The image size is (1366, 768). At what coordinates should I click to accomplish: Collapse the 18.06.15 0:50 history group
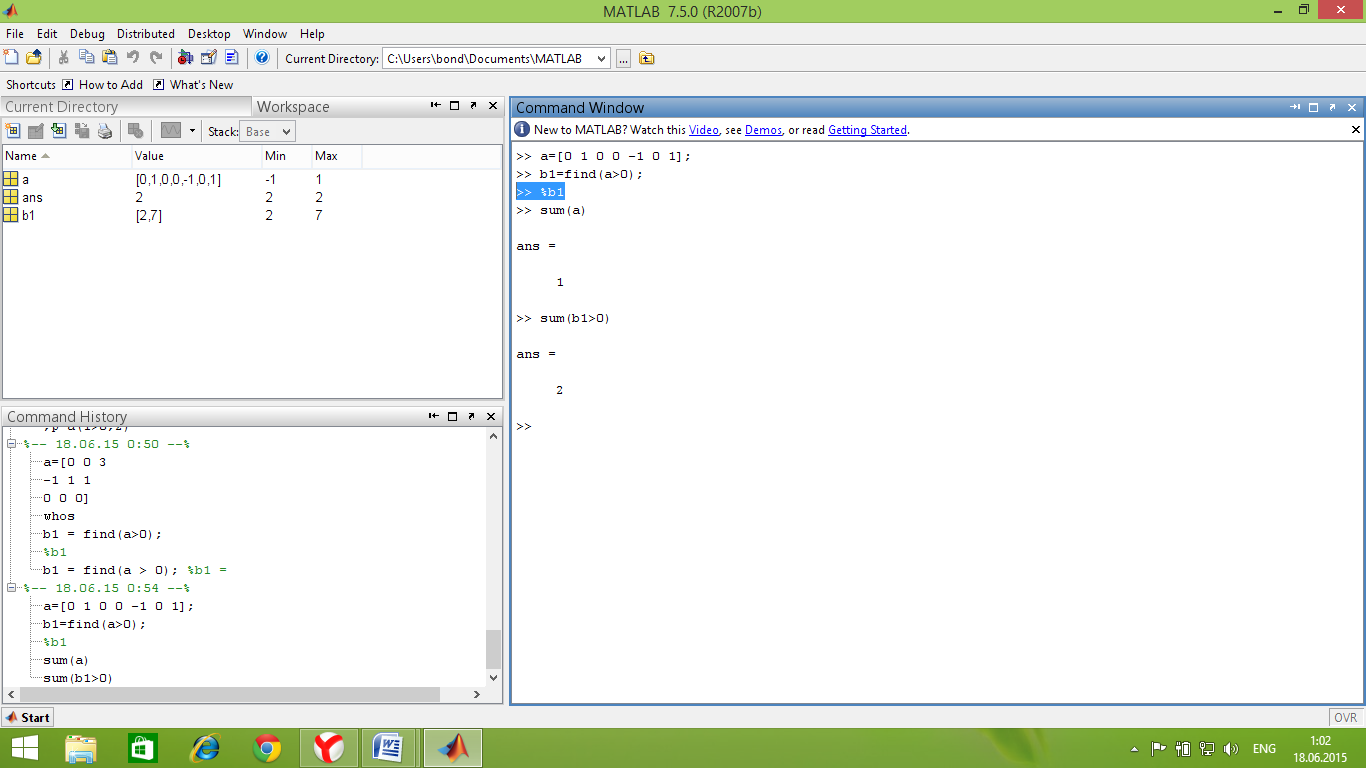pyautogui.click(x=13, y=444)
